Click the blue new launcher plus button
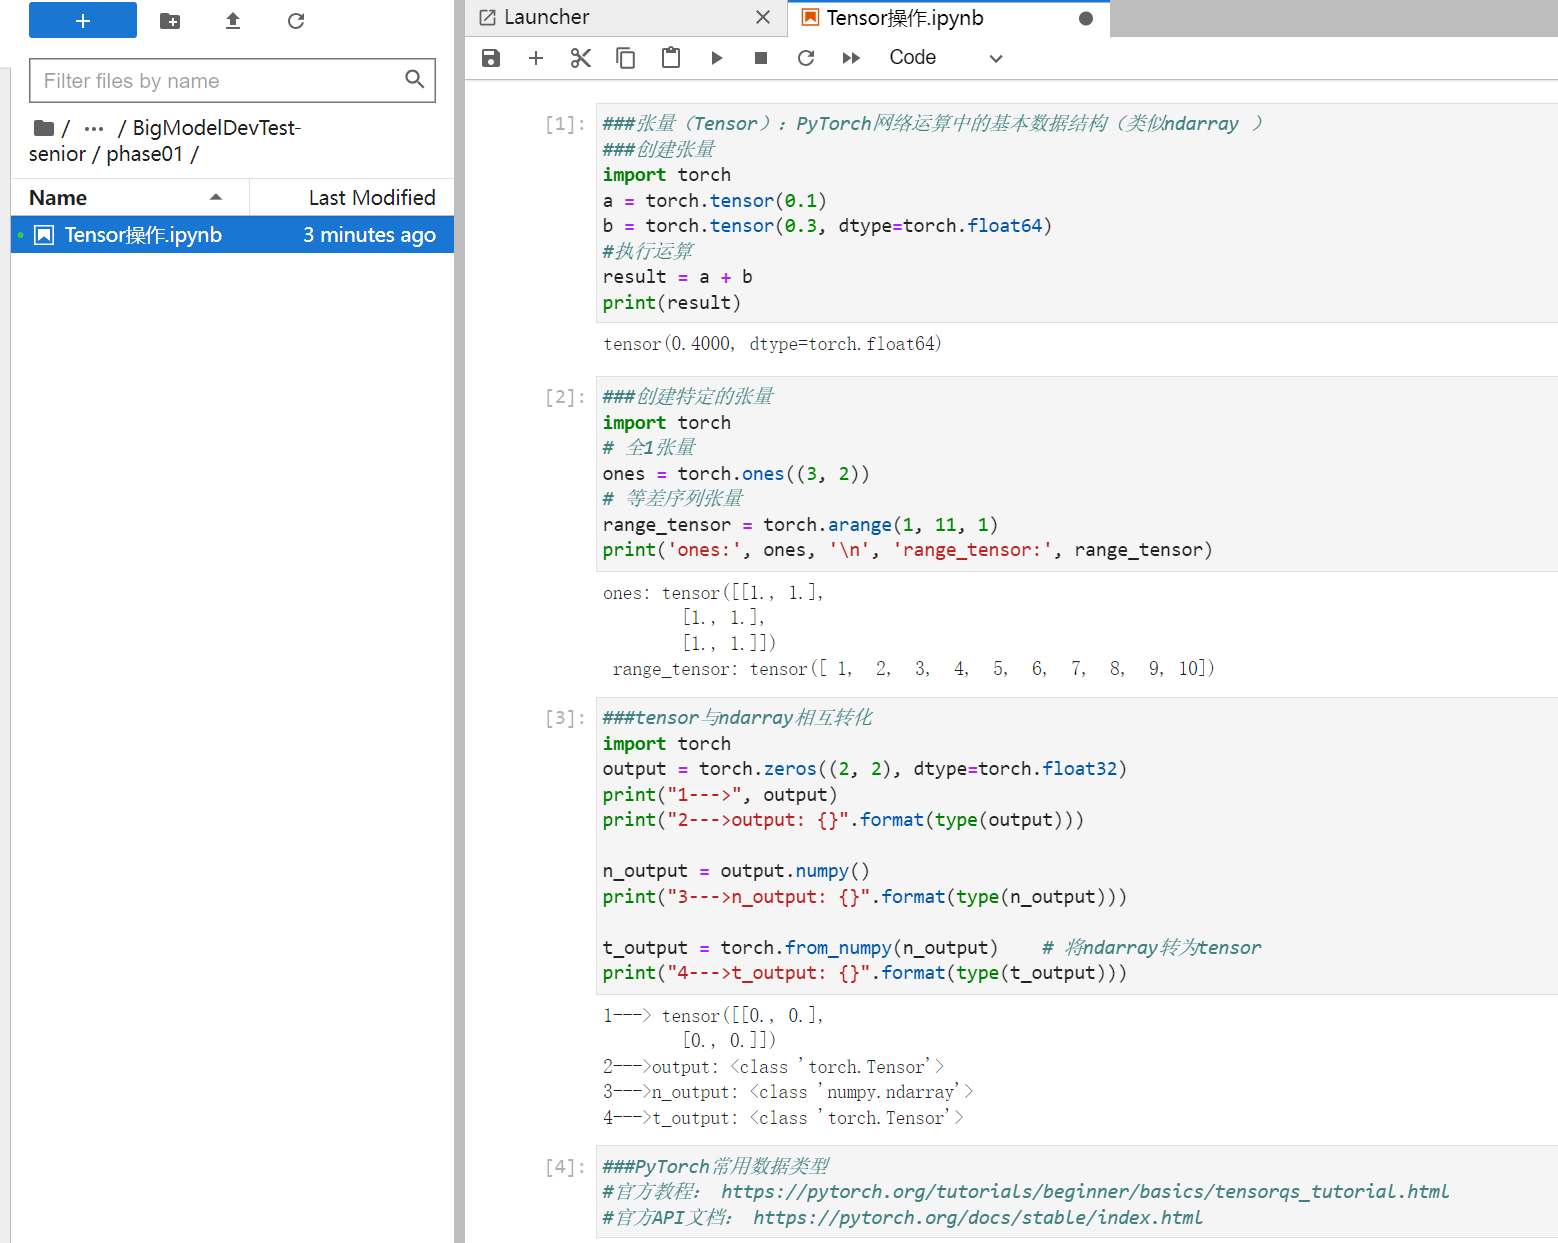 pyautogui.click(x=83, y=20)
